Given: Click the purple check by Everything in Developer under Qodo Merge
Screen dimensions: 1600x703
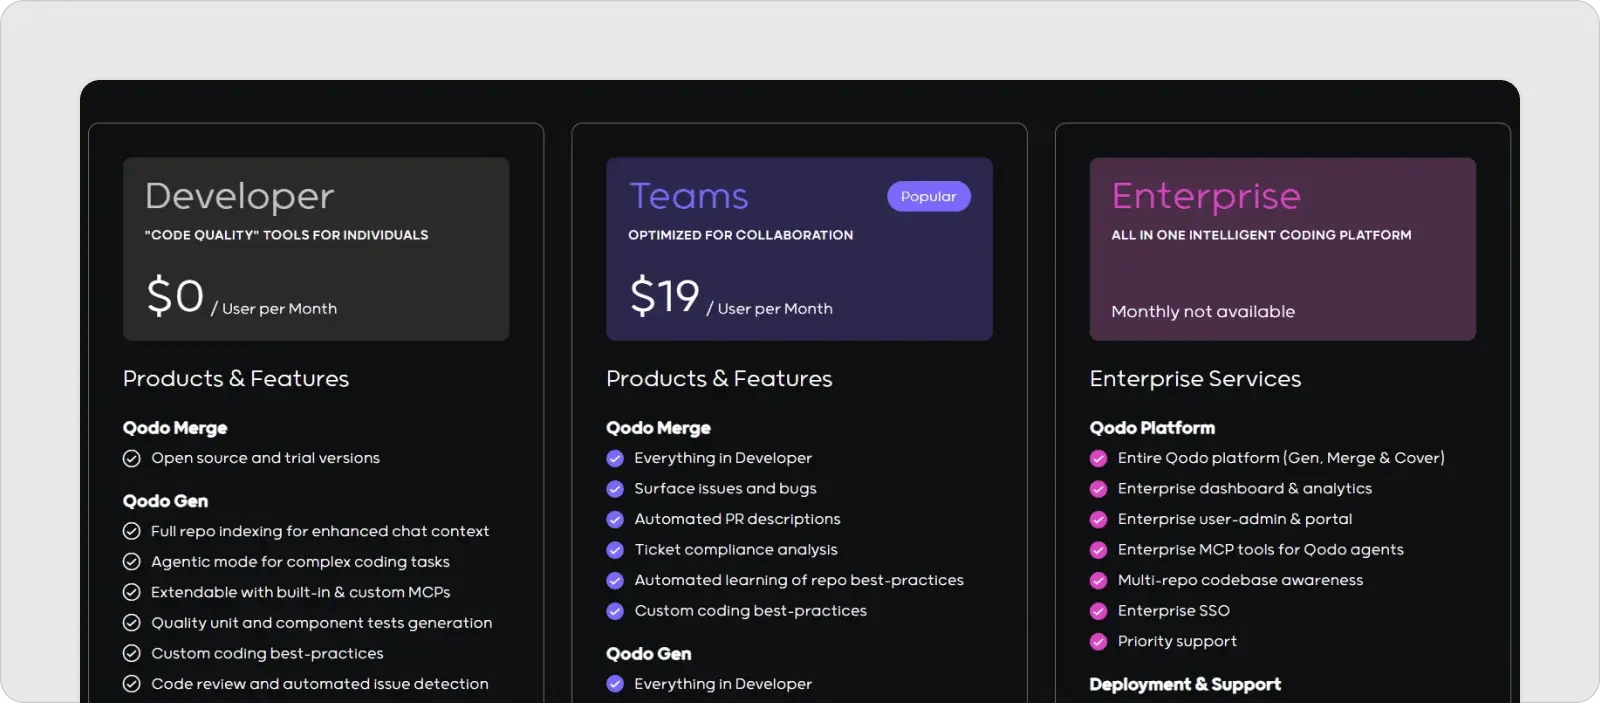Looking at the screenshot, I should pos(615,458).
